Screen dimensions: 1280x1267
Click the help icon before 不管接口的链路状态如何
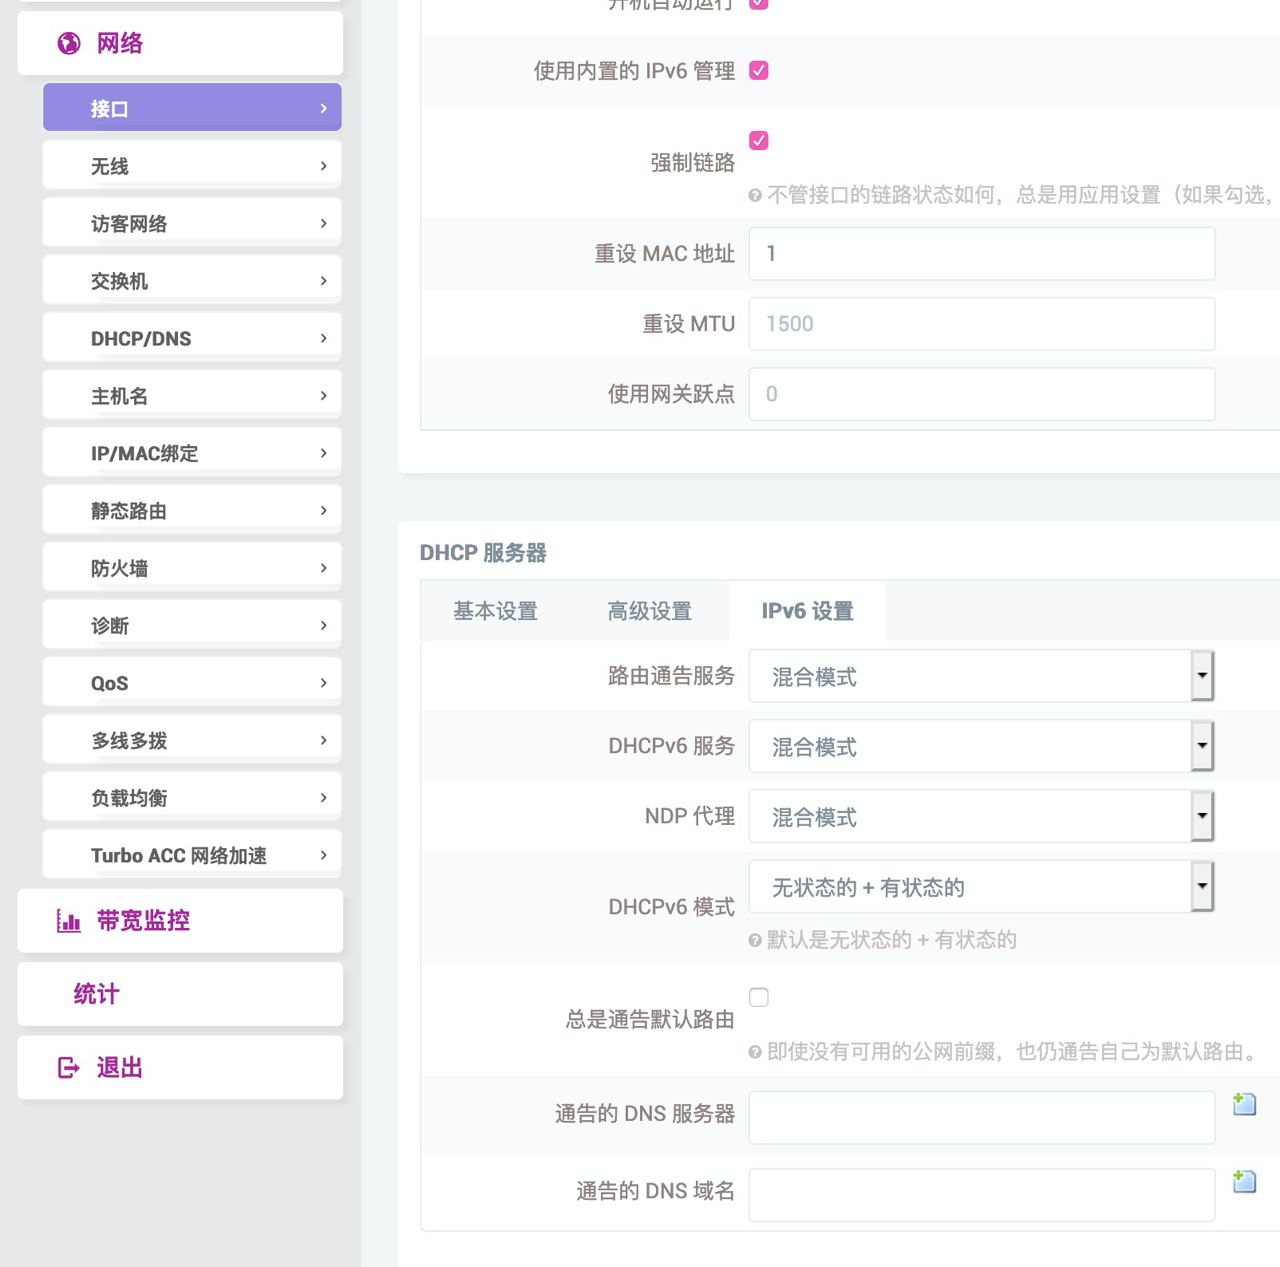pyautogui.click(x=755, y=195)
